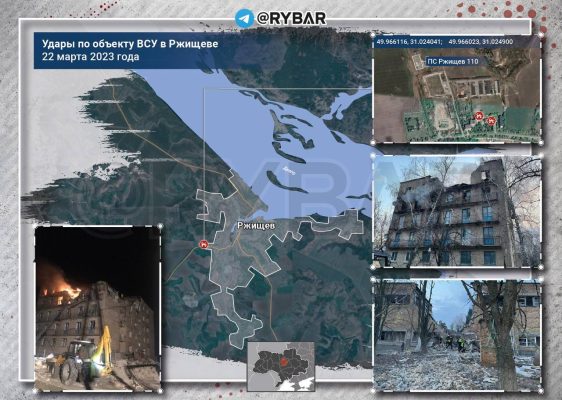Image resolution: width=562 pixels, height=400 pixels.
Task: Open the damaged five-storey building daytime photo
Action: pyautogui.click(x=457, y=212)
